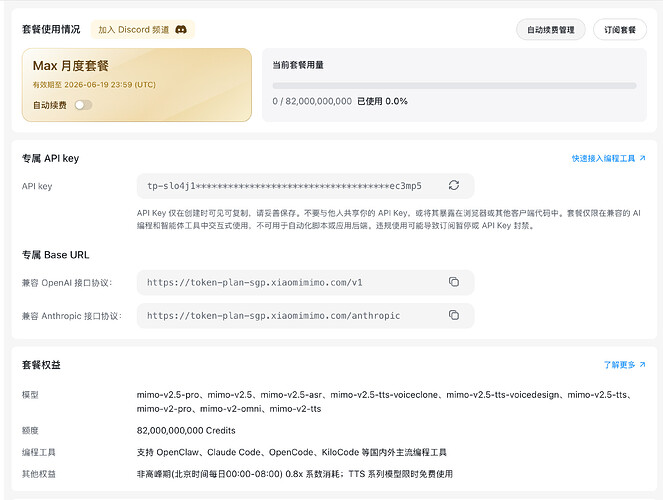The width and height of the screenshot is (663, 500).
Task: Toggle the 自动续费 switch
Action: (83, 105)
